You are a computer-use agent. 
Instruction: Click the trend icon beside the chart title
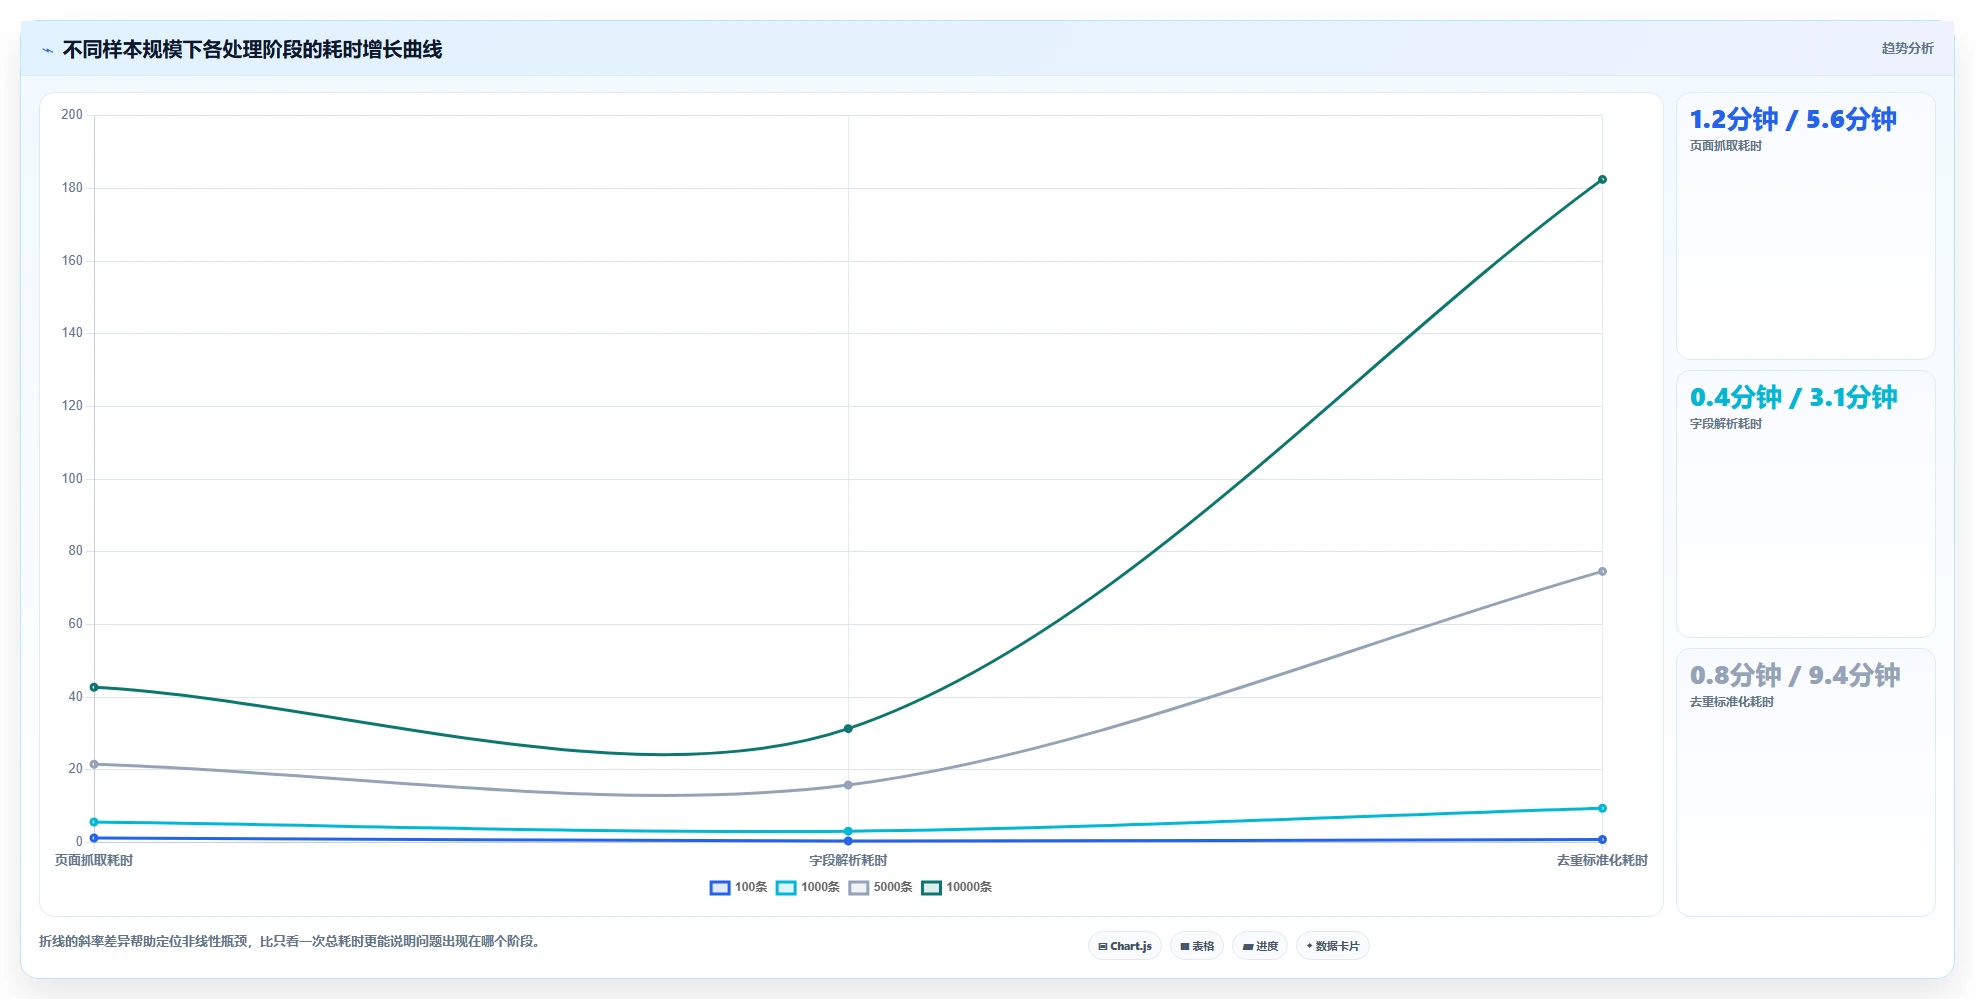click(47, 50)
